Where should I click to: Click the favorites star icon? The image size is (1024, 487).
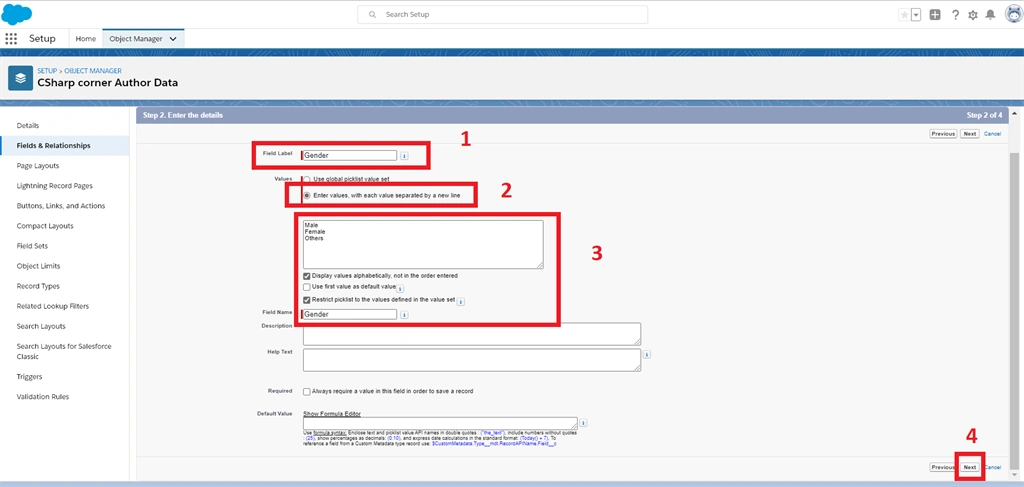click(x=904, y=14)
